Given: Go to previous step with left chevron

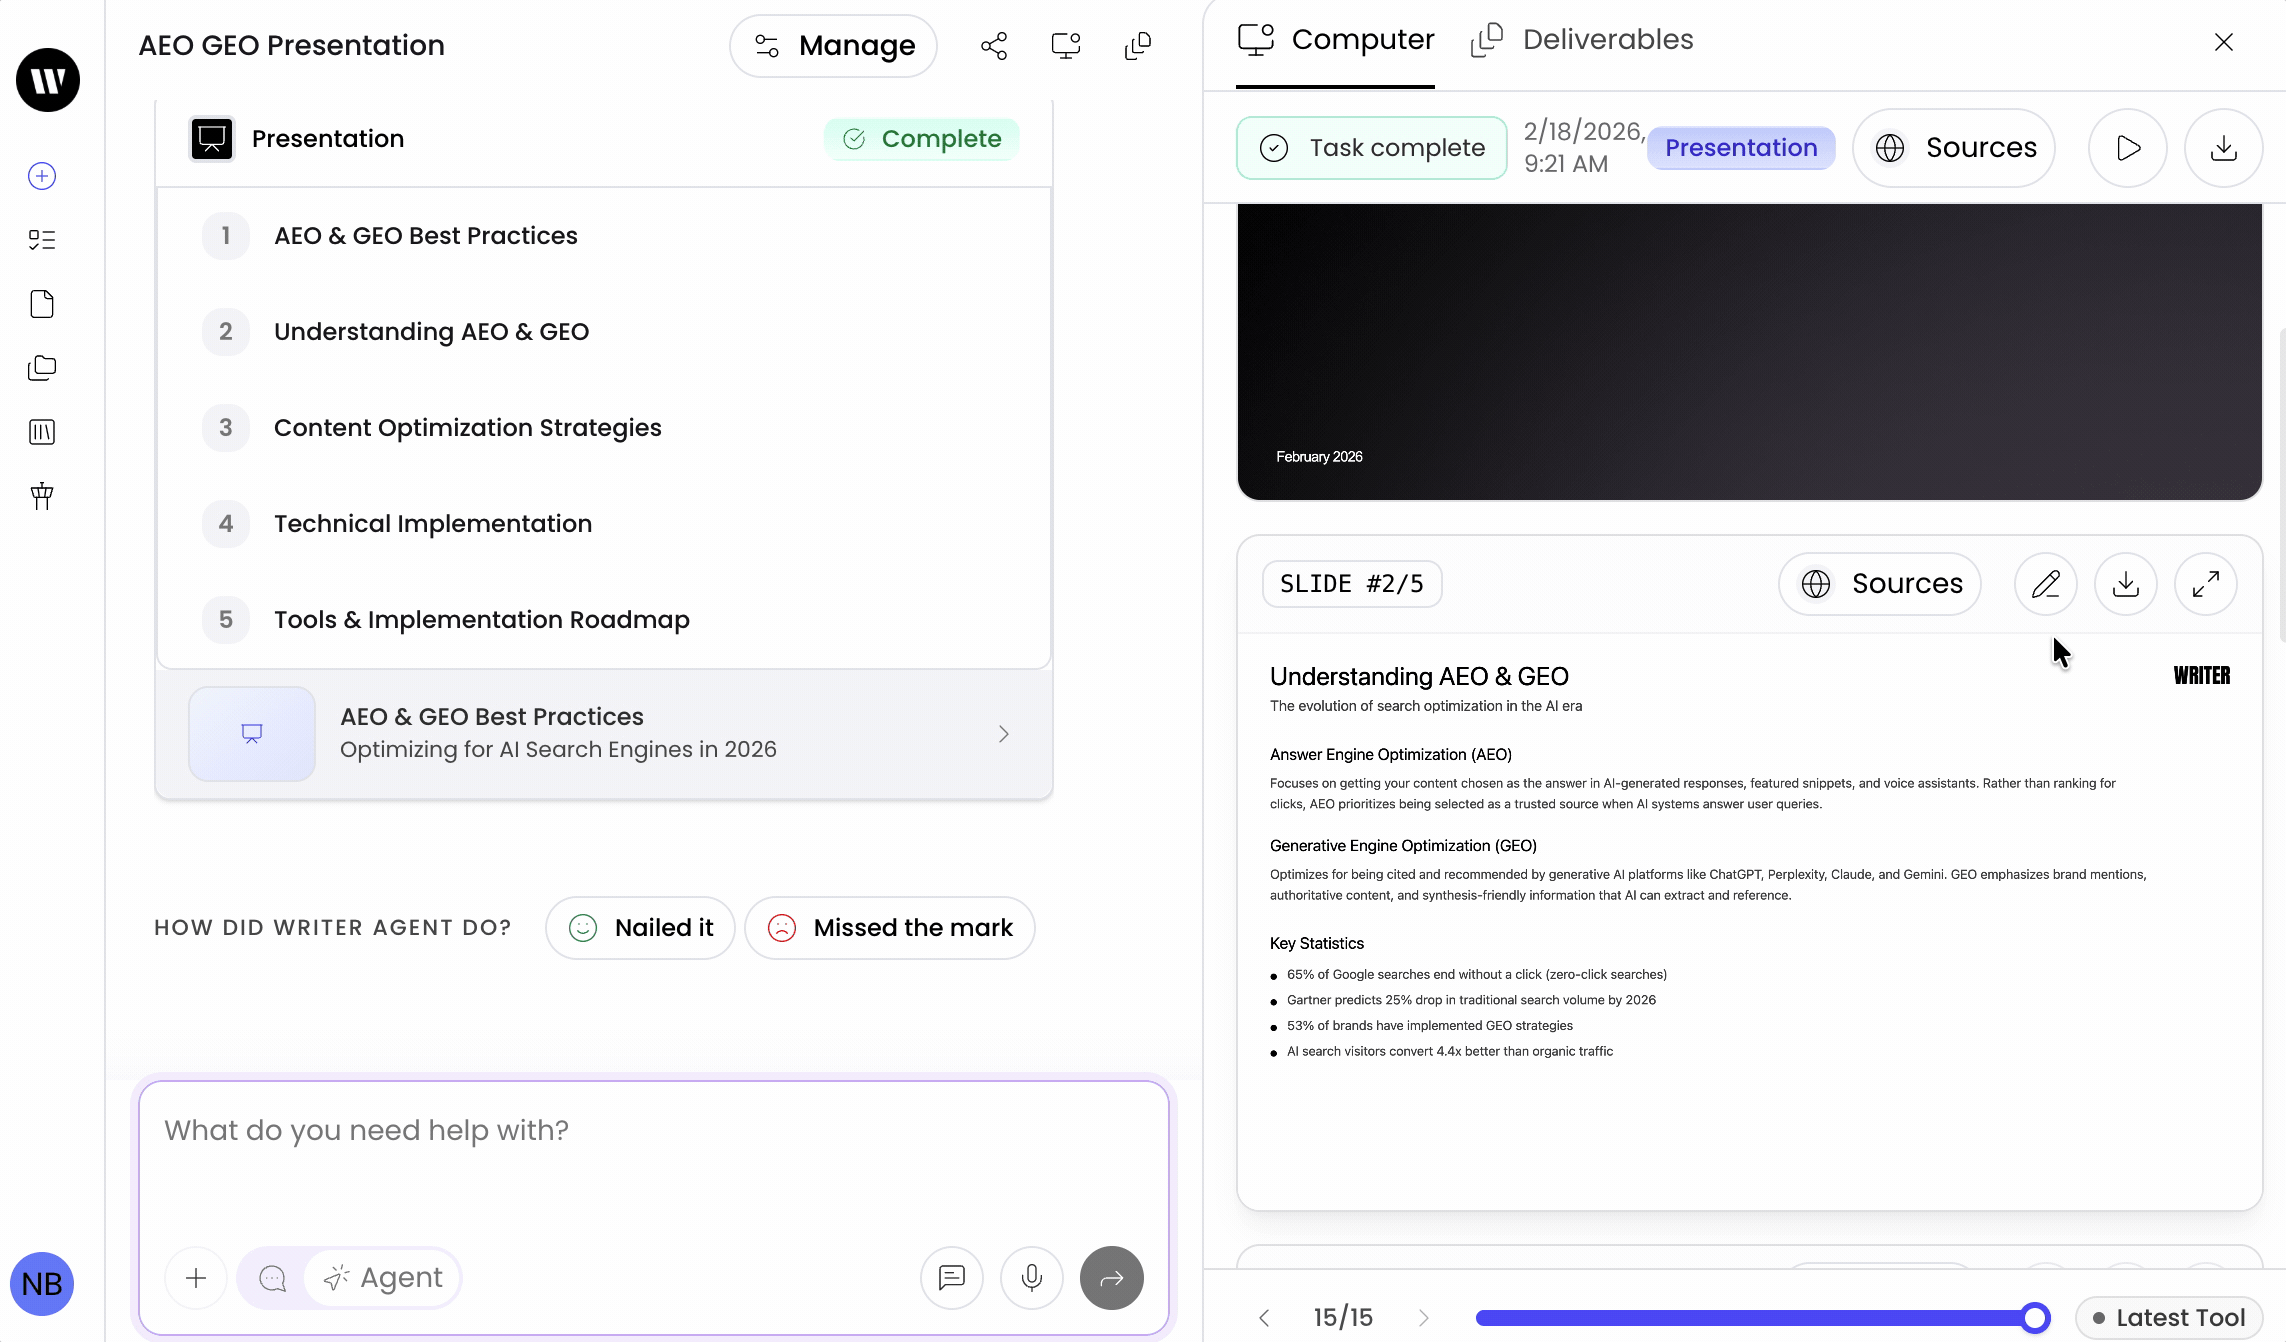Looking at the screenshot, I should click(1265, 1317).
